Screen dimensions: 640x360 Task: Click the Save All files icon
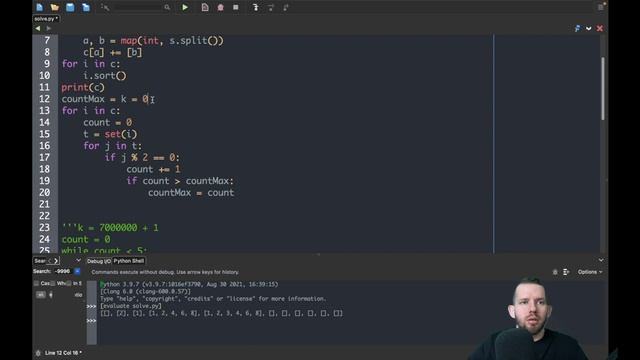point(86,7)
